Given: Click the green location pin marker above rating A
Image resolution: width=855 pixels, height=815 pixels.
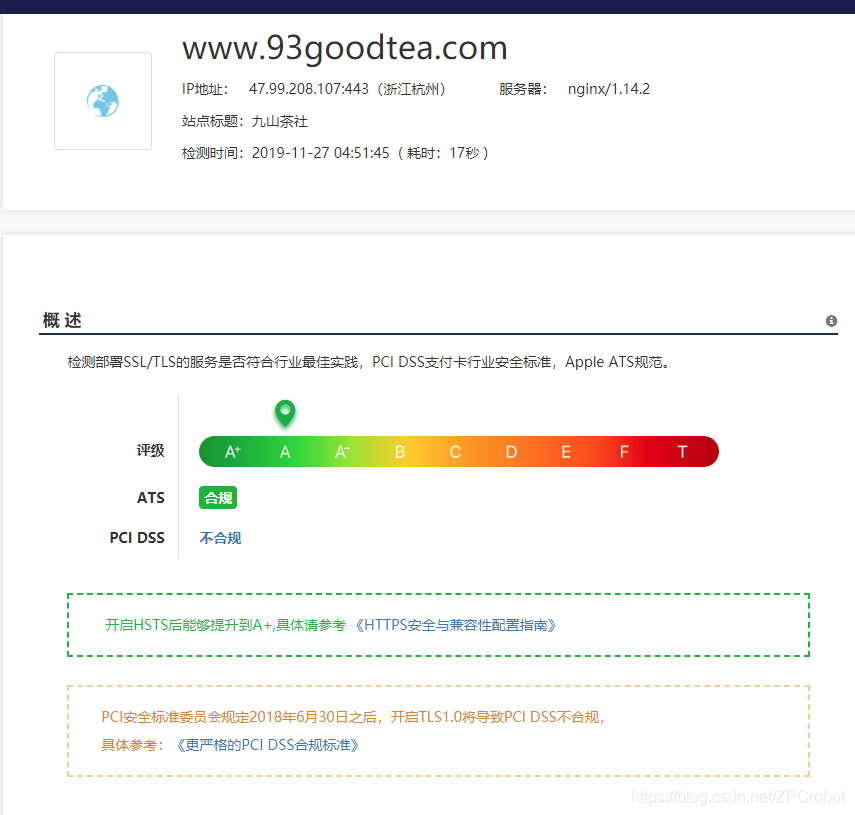Looking at the screenshot, I should click(x=285, y=413).
